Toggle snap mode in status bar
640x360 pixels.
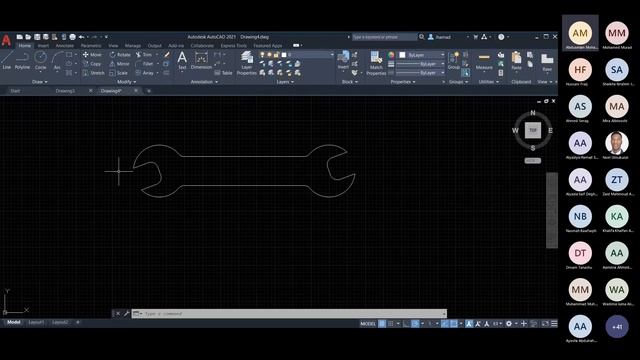pyautogui.click(x=391, y=324)
